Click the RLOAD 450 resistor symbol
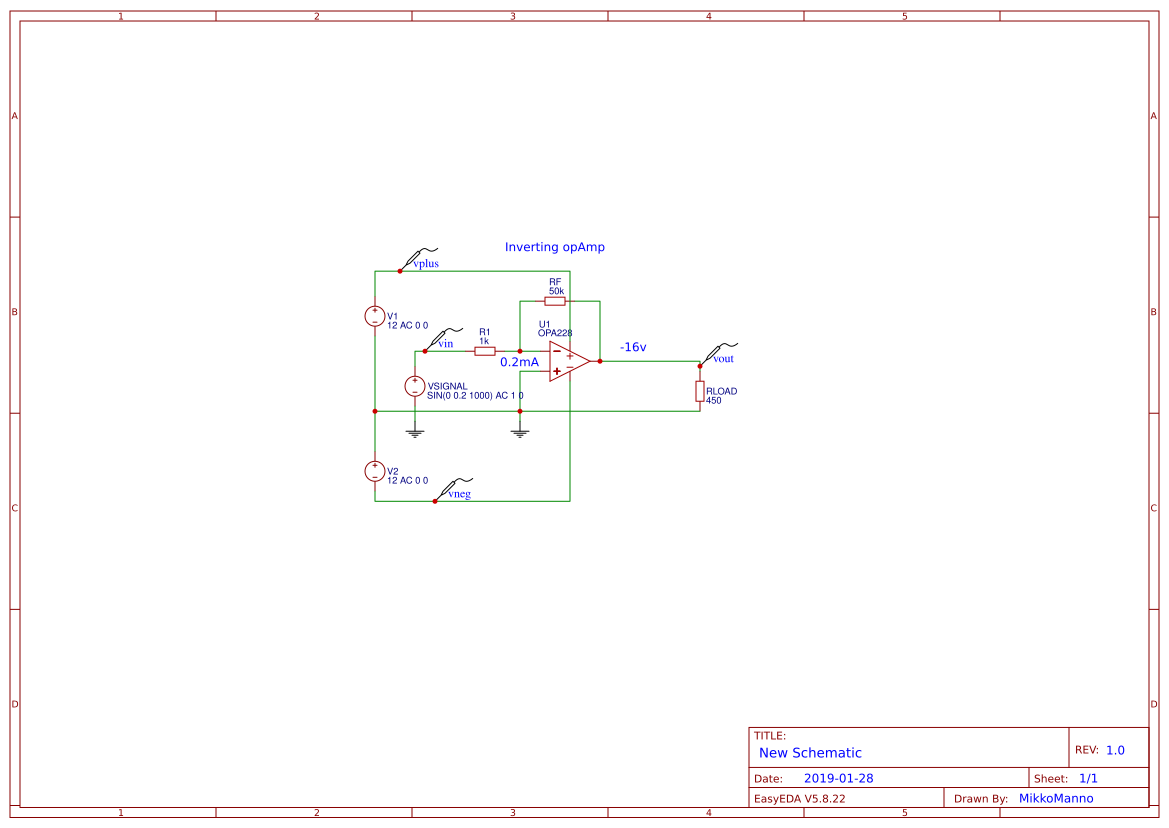This screenshot has width=1169, height=828. [x=699, y=392]
